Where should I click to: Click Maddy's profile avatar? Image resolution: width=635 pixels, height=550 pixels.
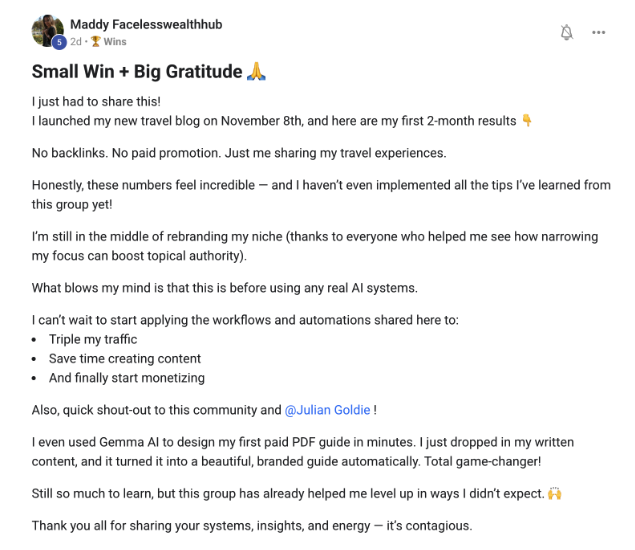click(47, 30)
